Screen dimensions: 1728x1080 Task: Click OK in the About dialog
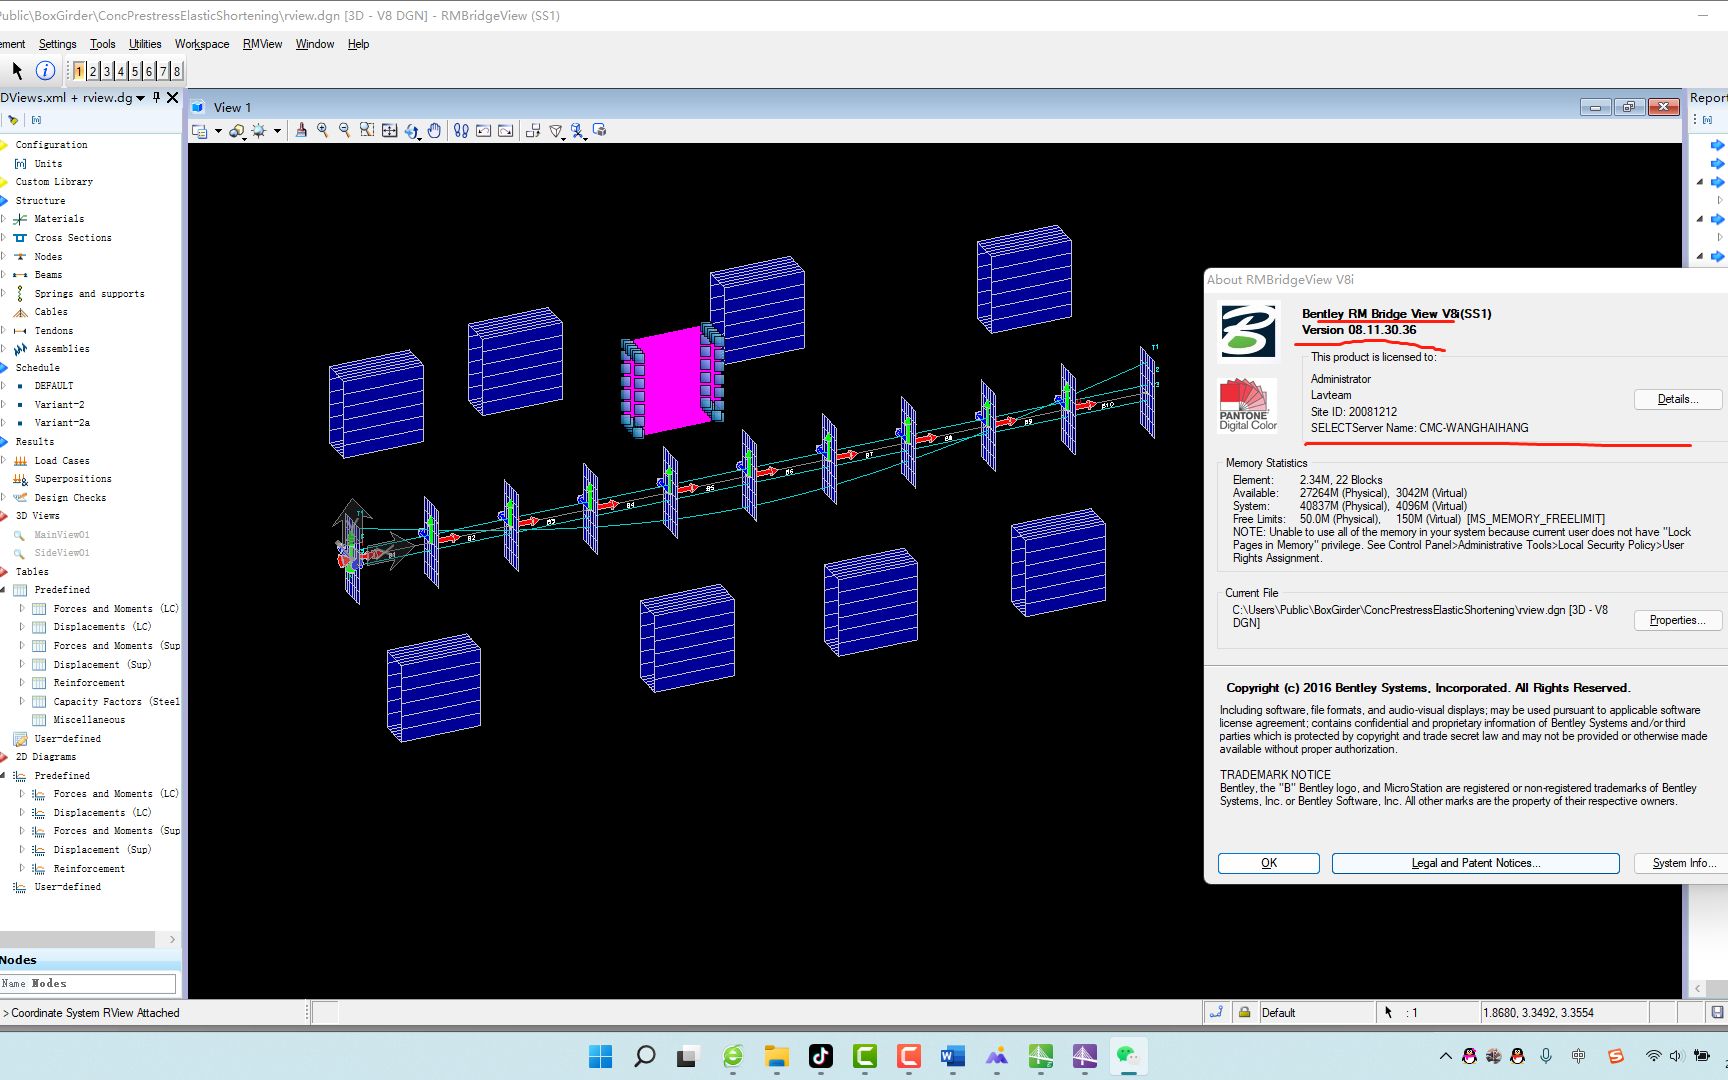(1268, 862)
